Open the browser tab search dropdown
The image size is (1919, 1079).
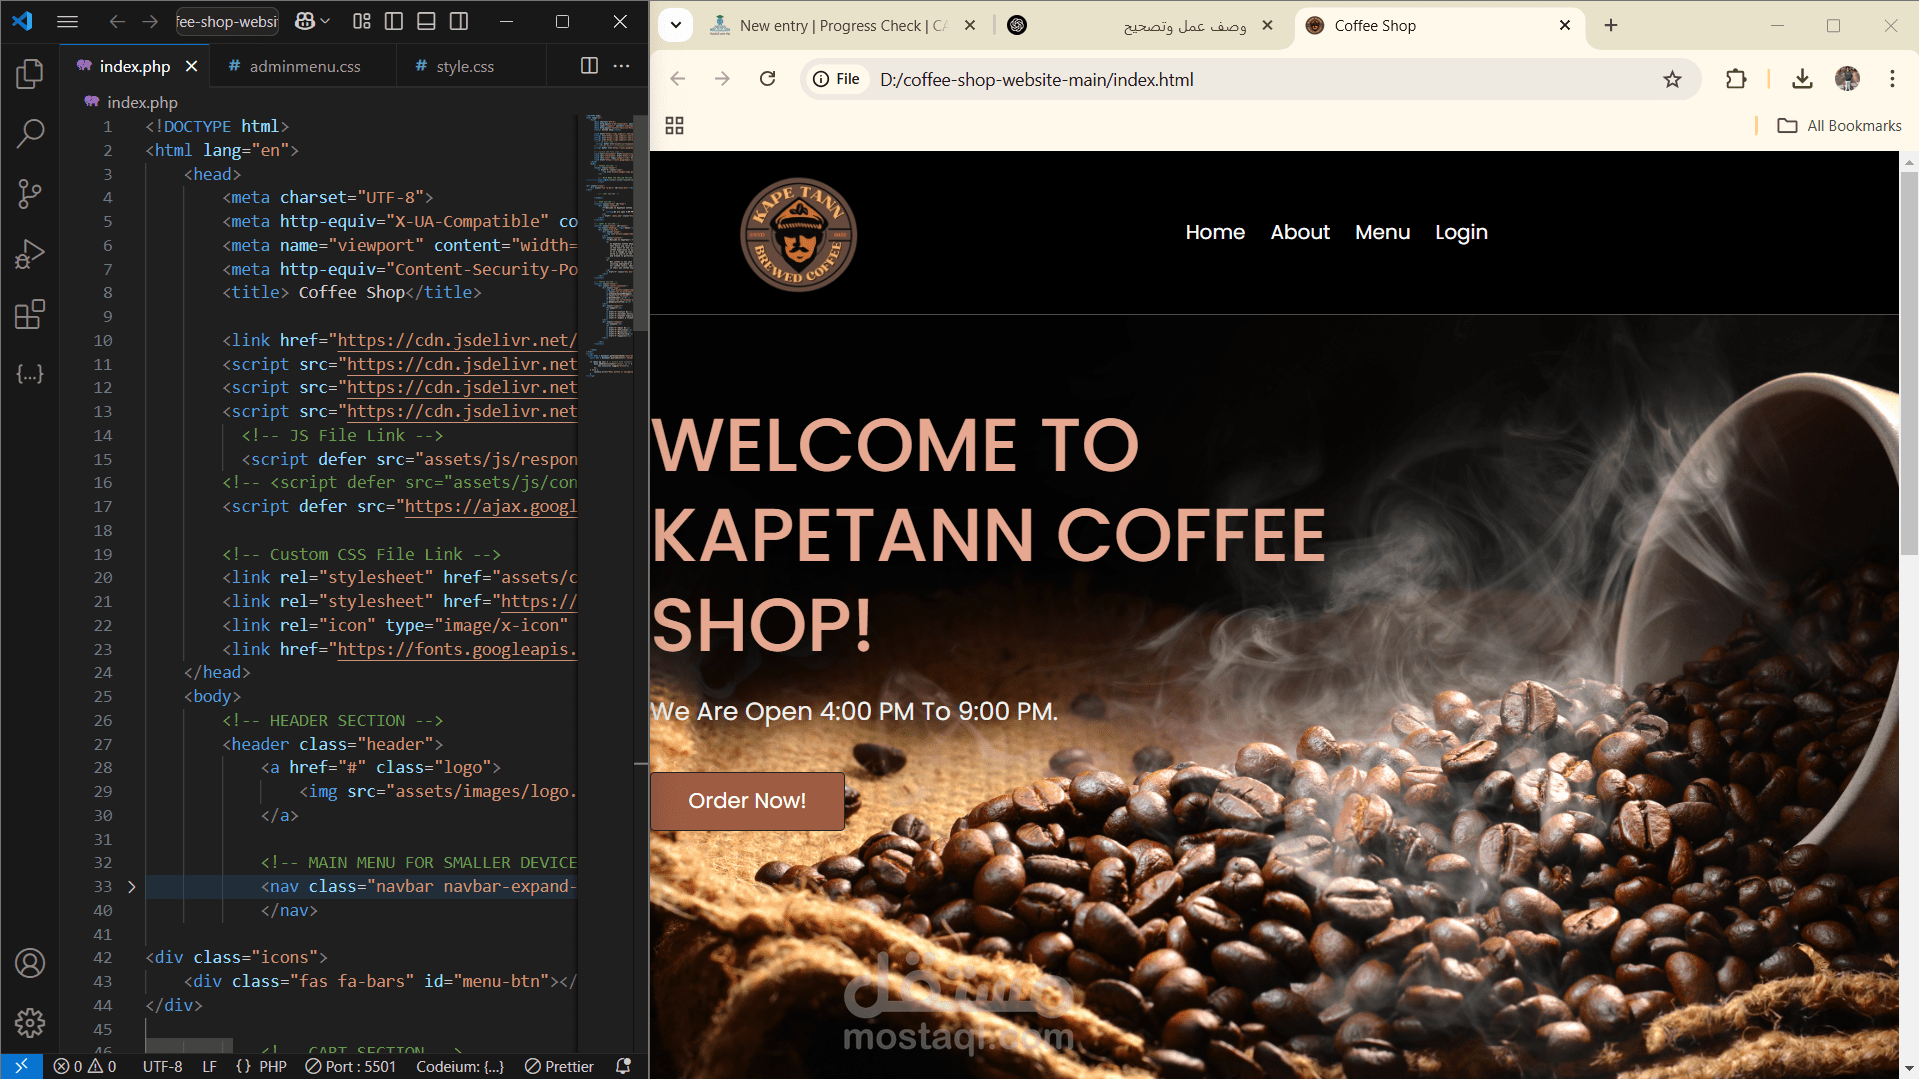pyautogui.click(x=676, y=26)
